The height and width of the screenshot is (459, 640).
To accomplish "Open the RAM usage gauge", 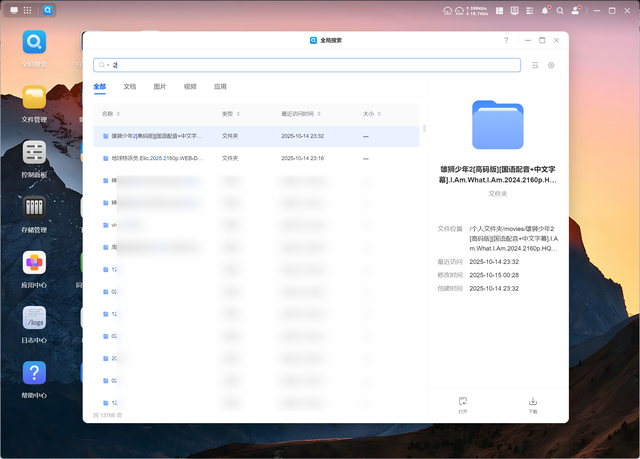I will pos(459,11).
